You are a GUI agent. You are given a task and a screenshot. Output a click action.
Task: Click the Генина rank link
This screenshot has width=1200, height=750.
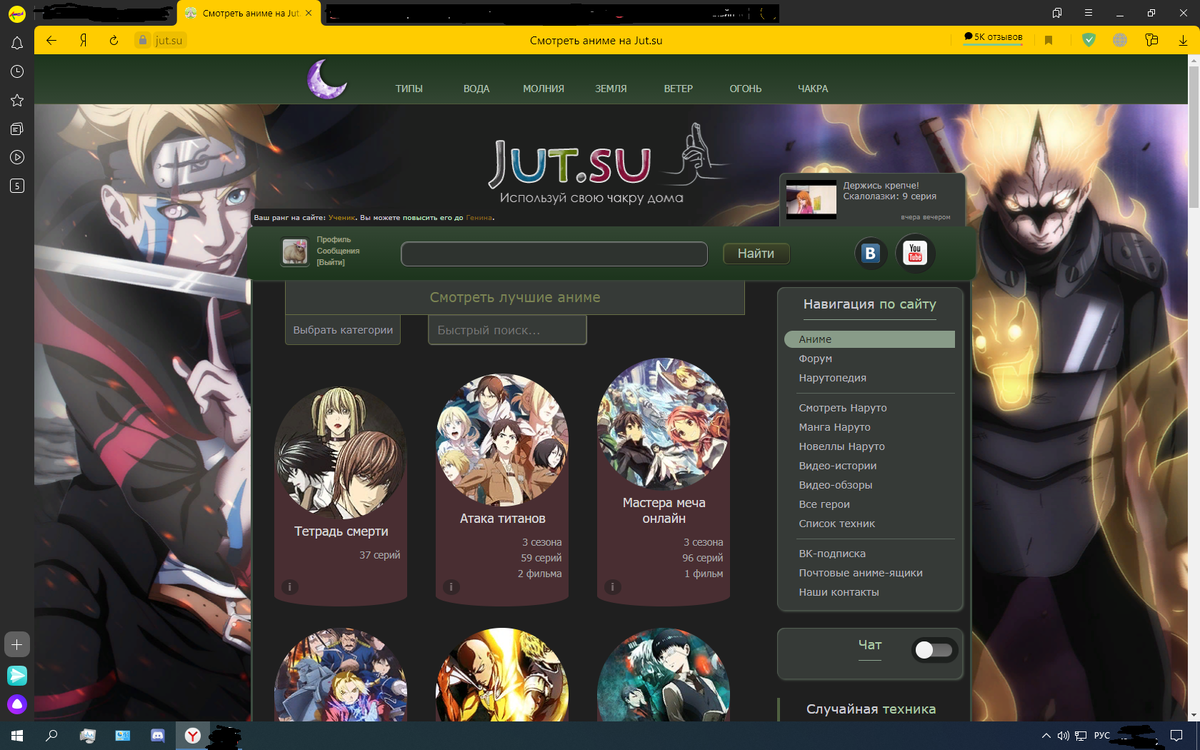(x=479, y=217)
